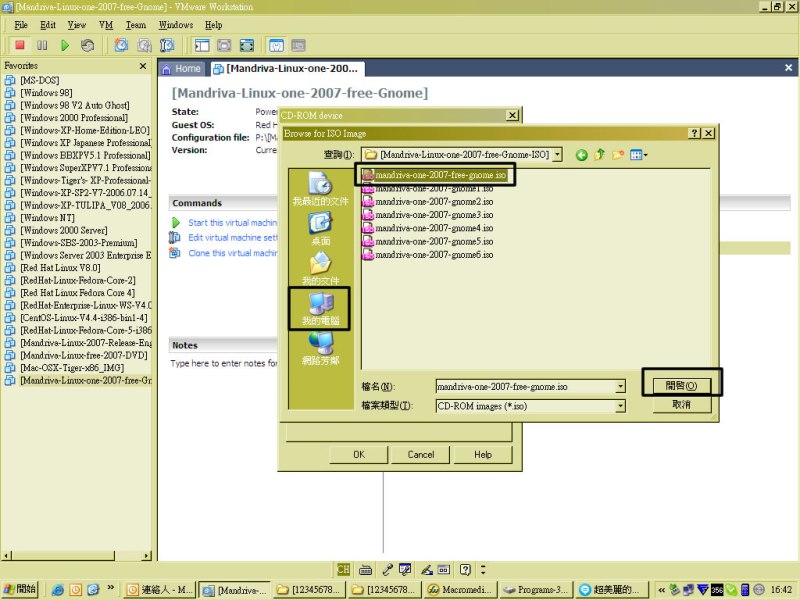Select [MS-DOS] in the Favorites list
Viewport: 800px width, 600px height.
(39, 80)
